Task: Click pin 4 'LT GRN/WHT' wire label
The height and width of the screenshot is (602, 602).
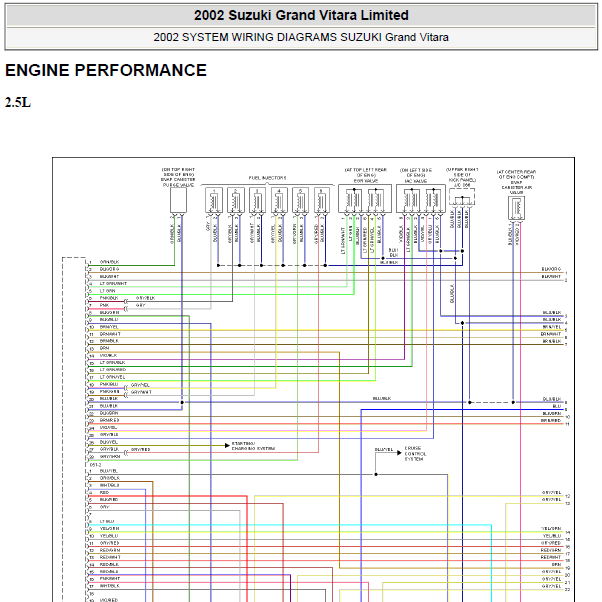Action: click(113, 284)
